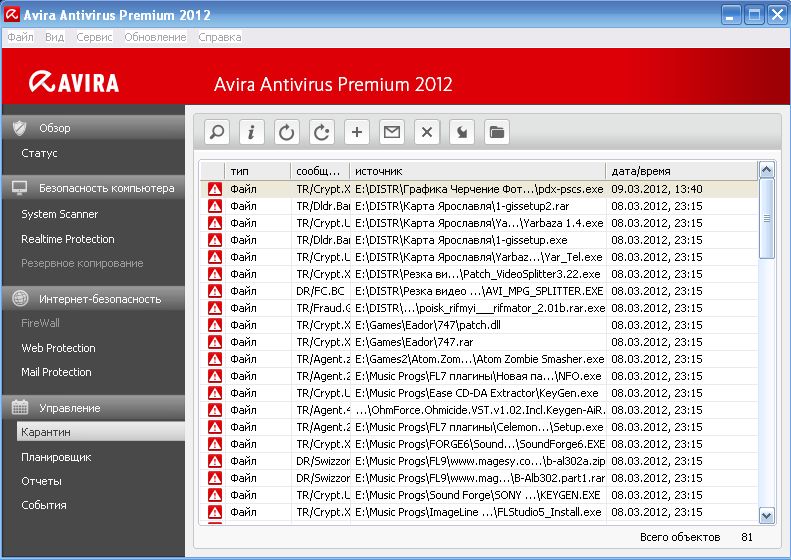This screenshot has width=791, height=560.
Task: Click the copy object arrow toolbar icon
Action: tap(462, 133)
